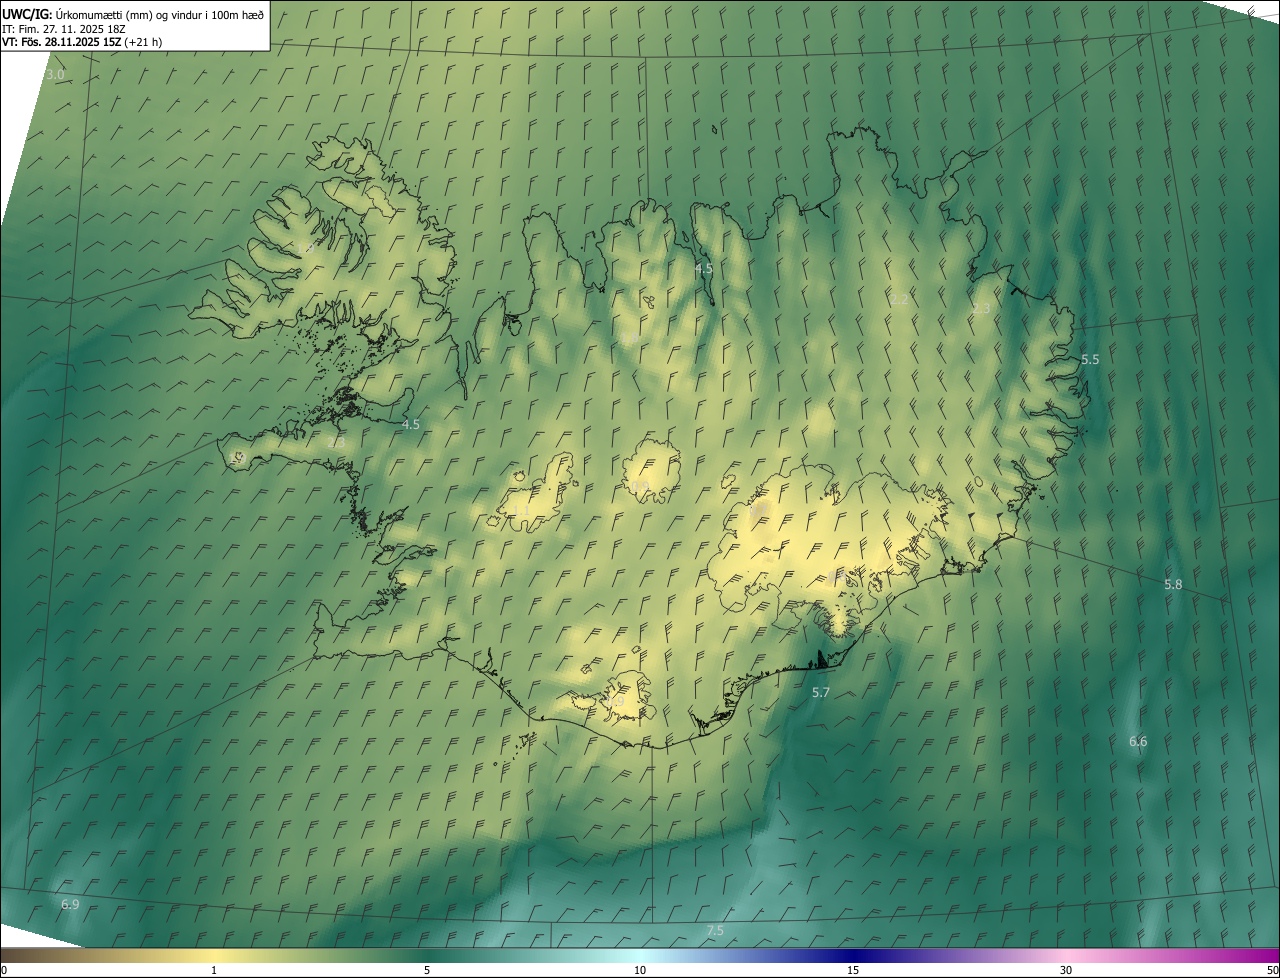Click the 5.7 value label off the south coast

click(821, 692)
